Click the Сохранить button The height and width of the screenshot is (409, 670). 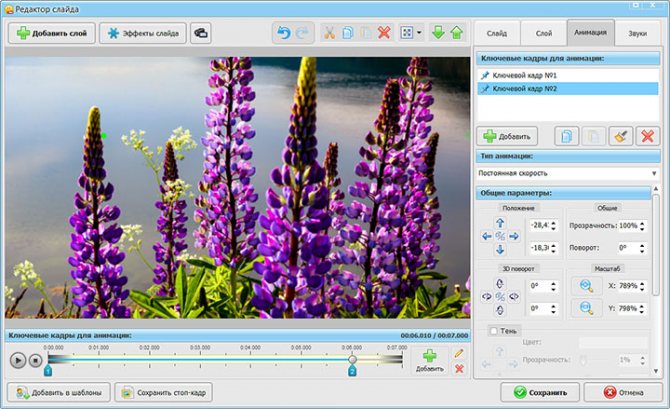click(x=540, y=392)
